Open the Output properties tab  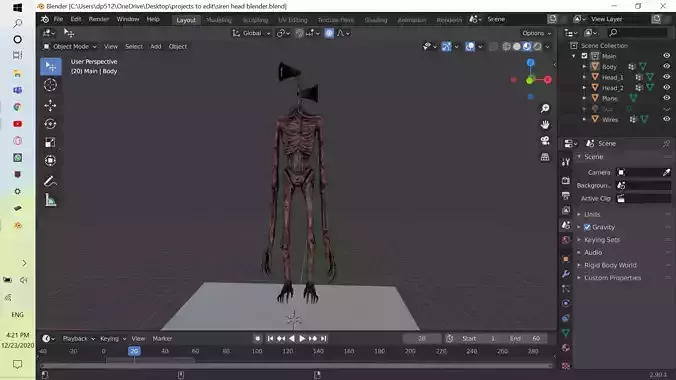tap(566, 195)
